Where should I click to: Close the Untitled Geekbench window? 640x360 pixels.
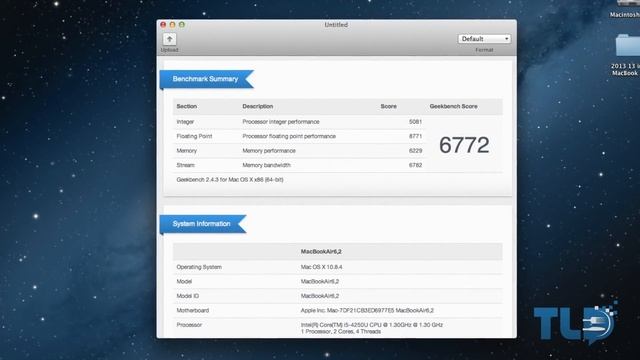163,25
